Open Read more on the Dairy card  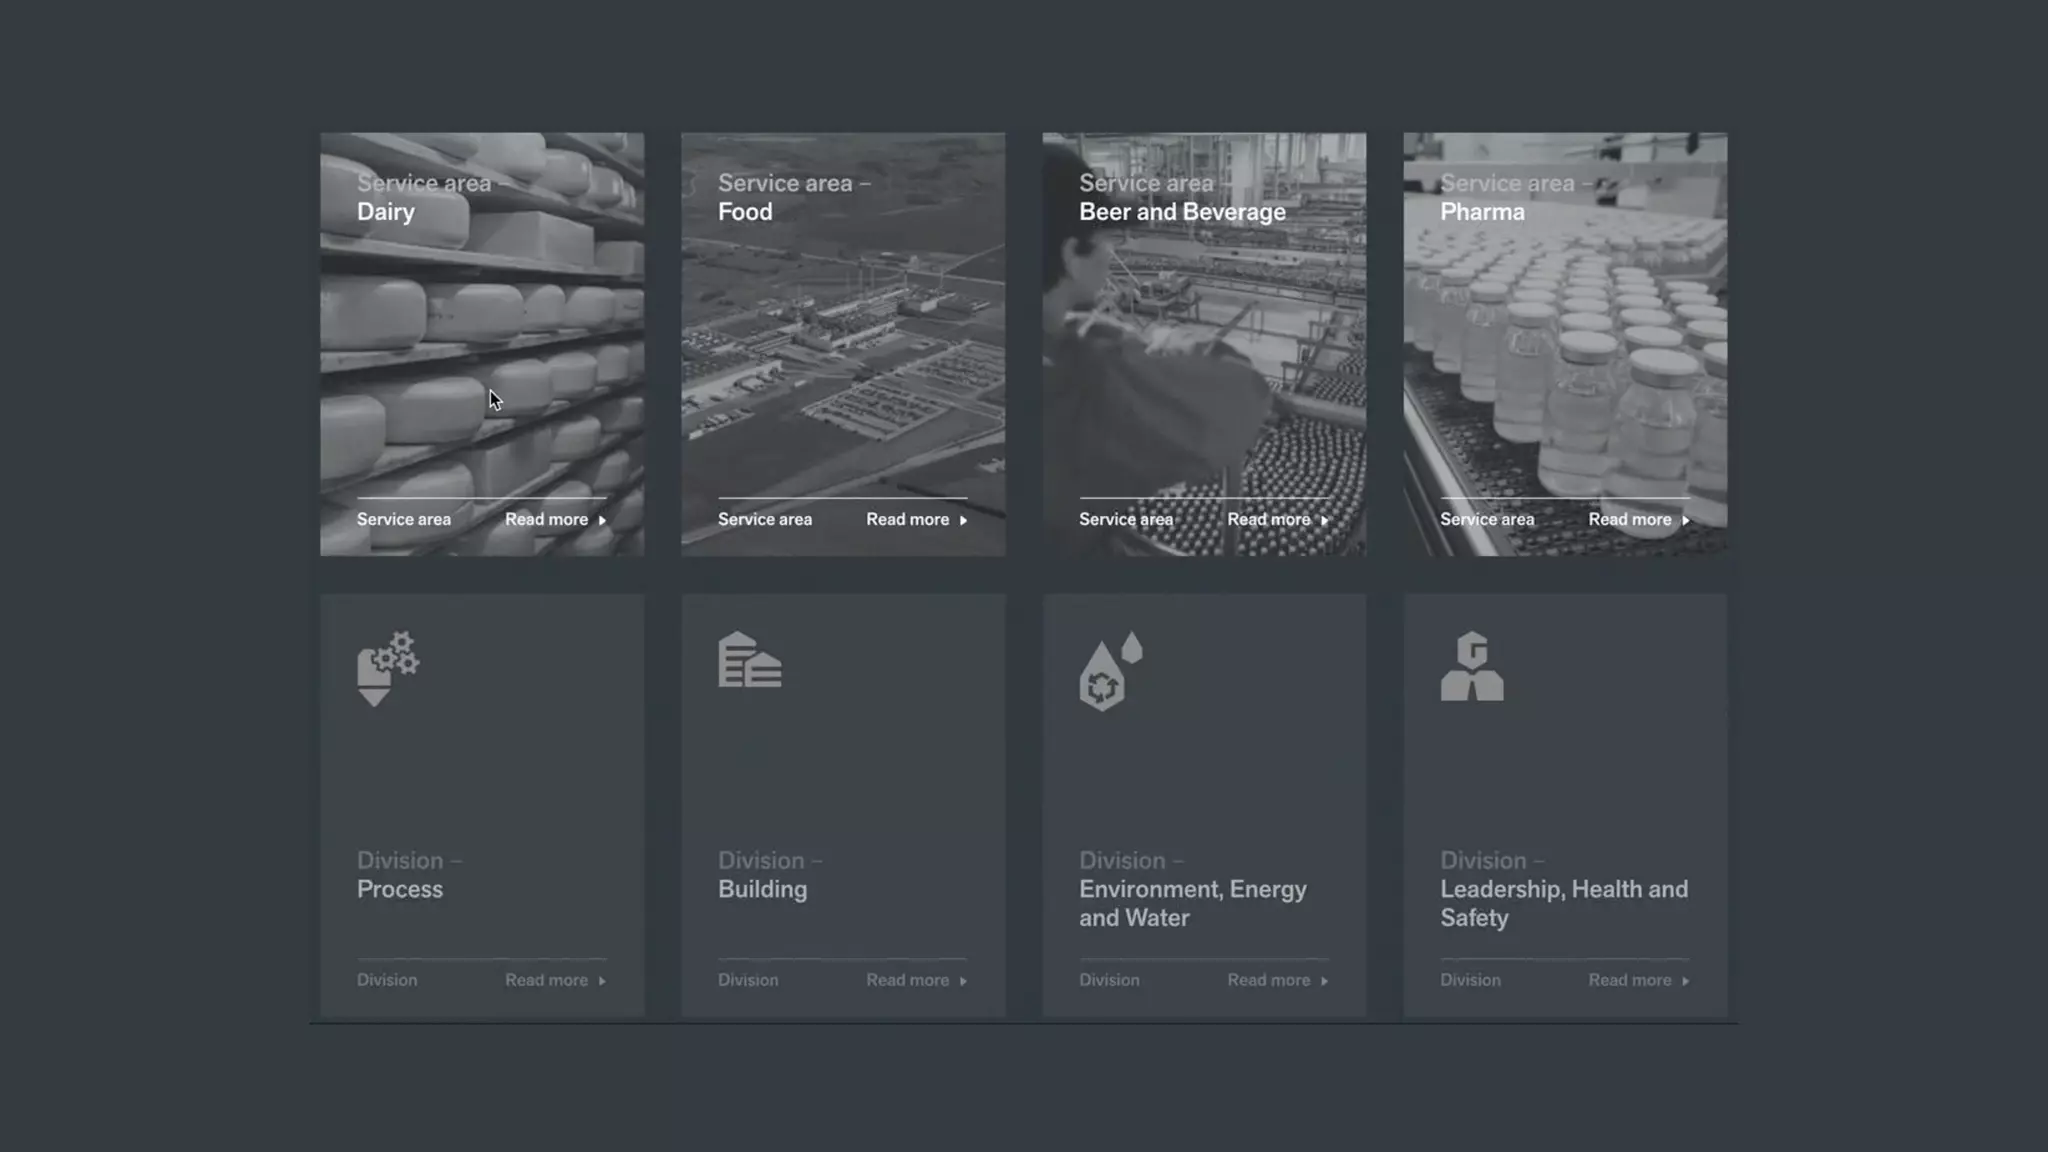[x=546, y=519]
